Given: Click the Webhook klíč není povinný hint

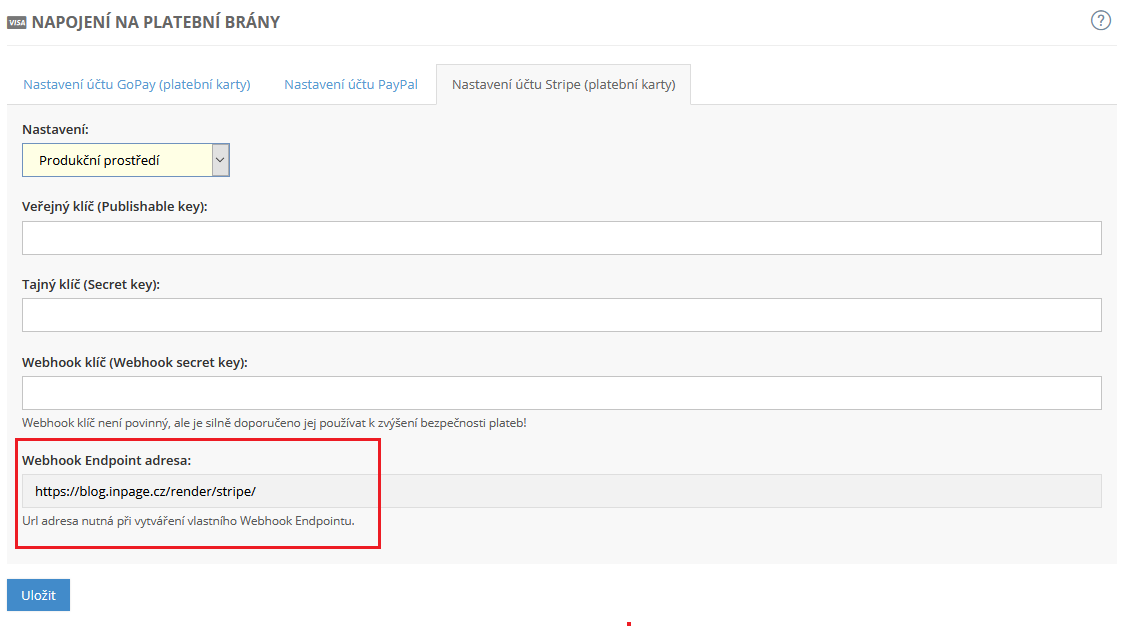Looking at the screenshot, I should [x=274, y=423].
